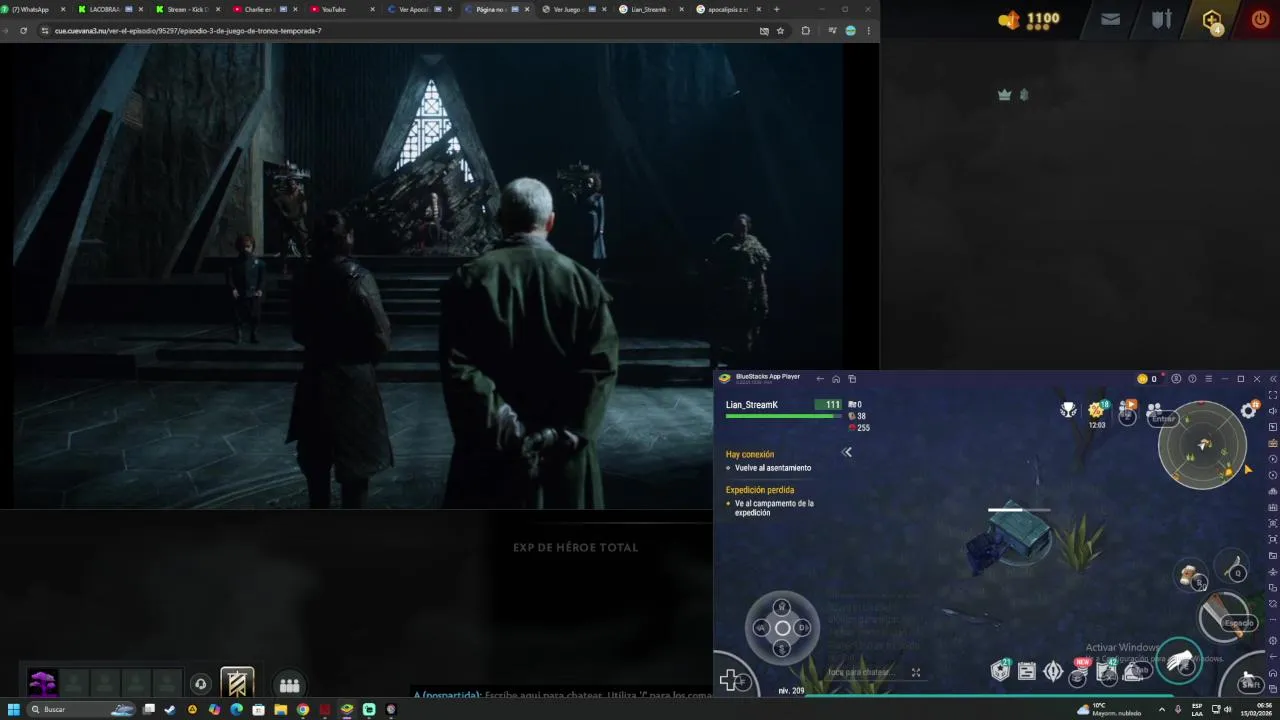Collapse quest panel with double chevron
1280x720 pixels.
847,452
